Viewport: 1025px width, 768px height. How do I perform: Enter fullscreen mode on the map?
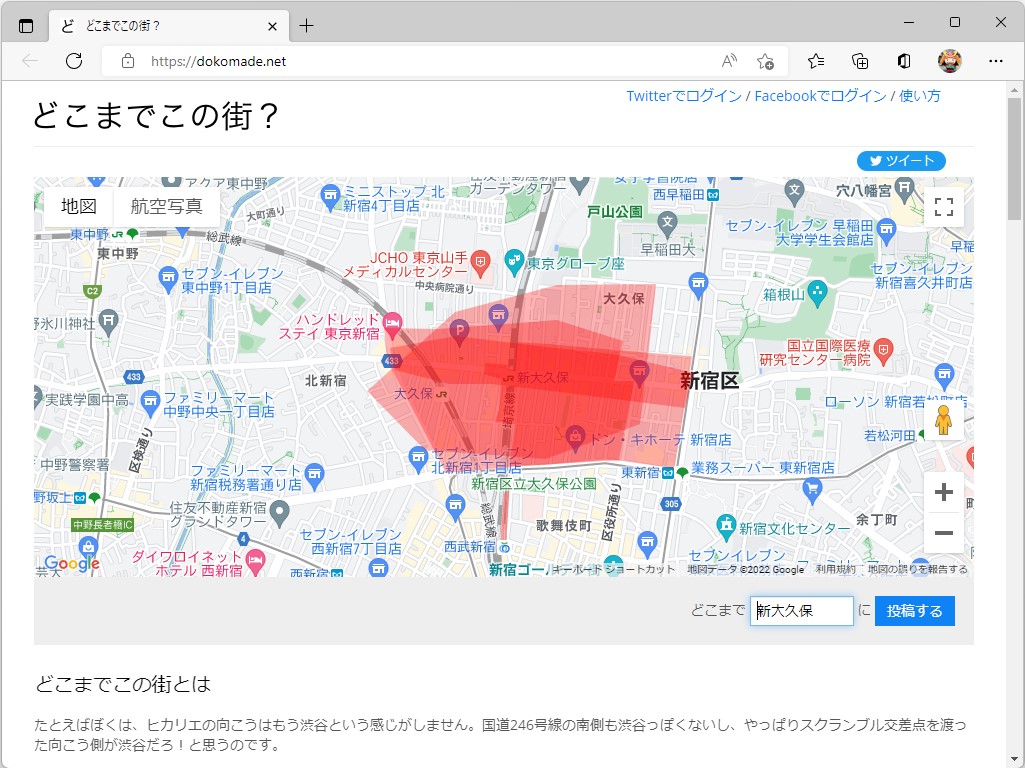[943, 207]
